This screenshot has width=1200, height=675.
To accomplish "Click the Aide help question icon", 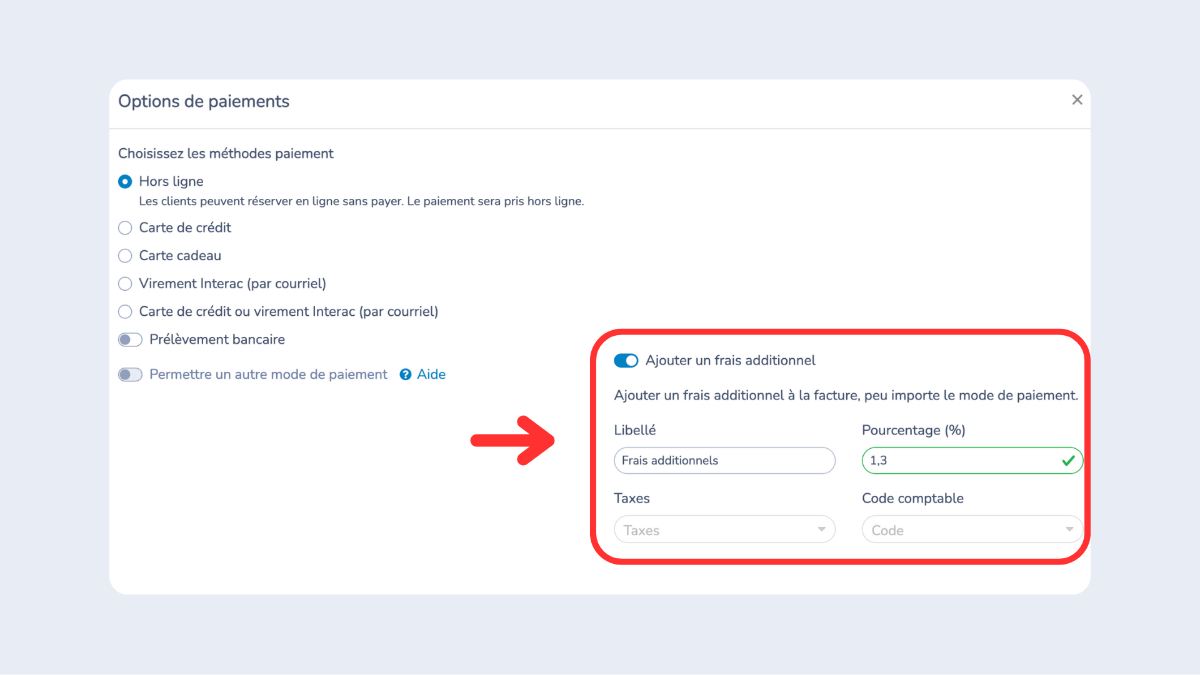I will point(405,375).
